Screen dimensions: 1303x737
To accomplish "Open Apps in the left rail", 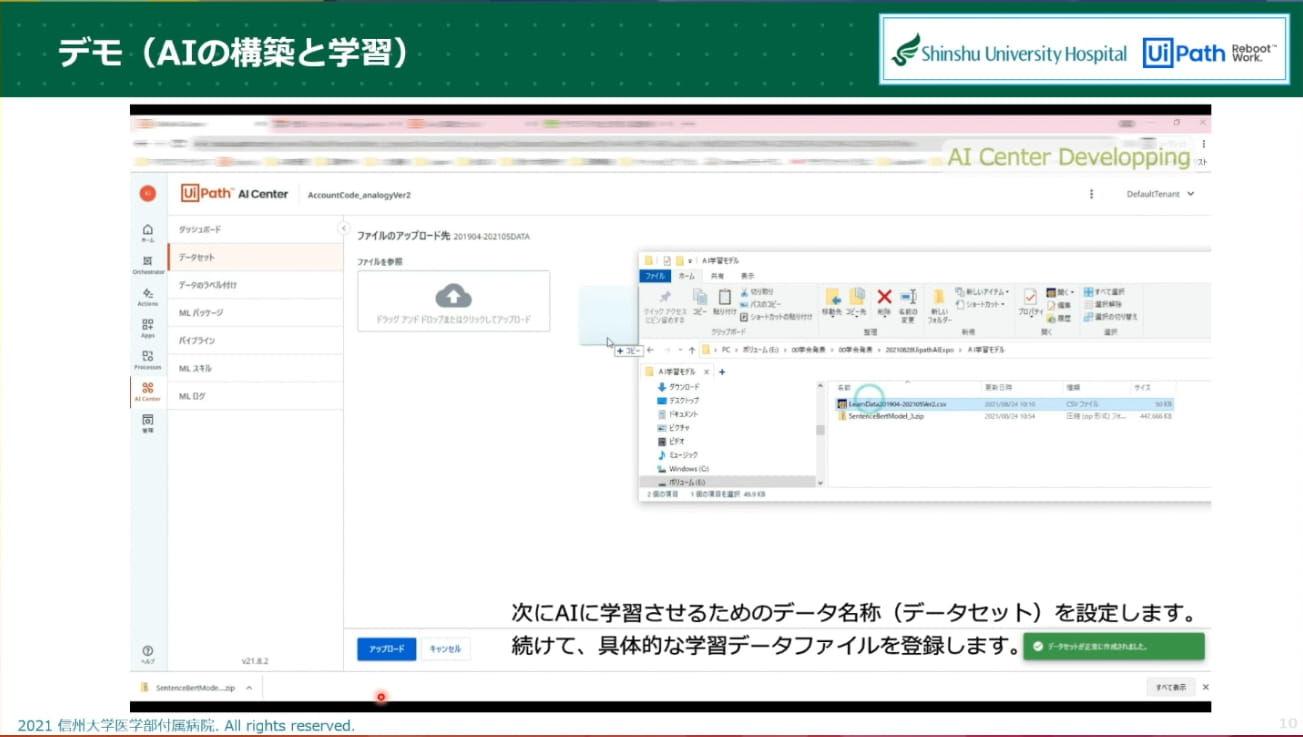I will 148,328.
